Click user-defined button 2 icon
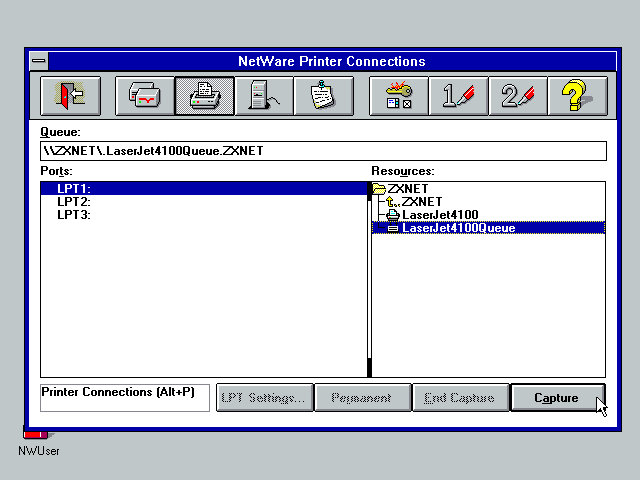Viewport: 640px width, 480px height. [518, 96]
